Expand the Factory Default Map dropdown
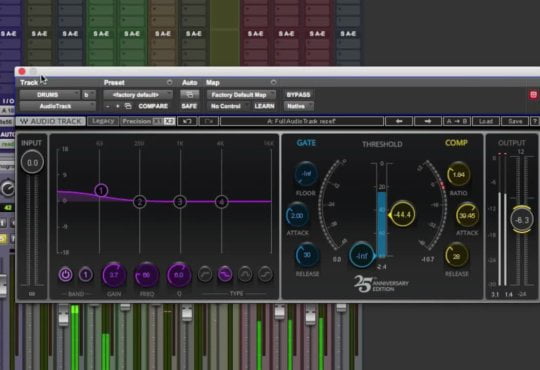This screenshot has height=370, width=540. [x=241, y=95]
